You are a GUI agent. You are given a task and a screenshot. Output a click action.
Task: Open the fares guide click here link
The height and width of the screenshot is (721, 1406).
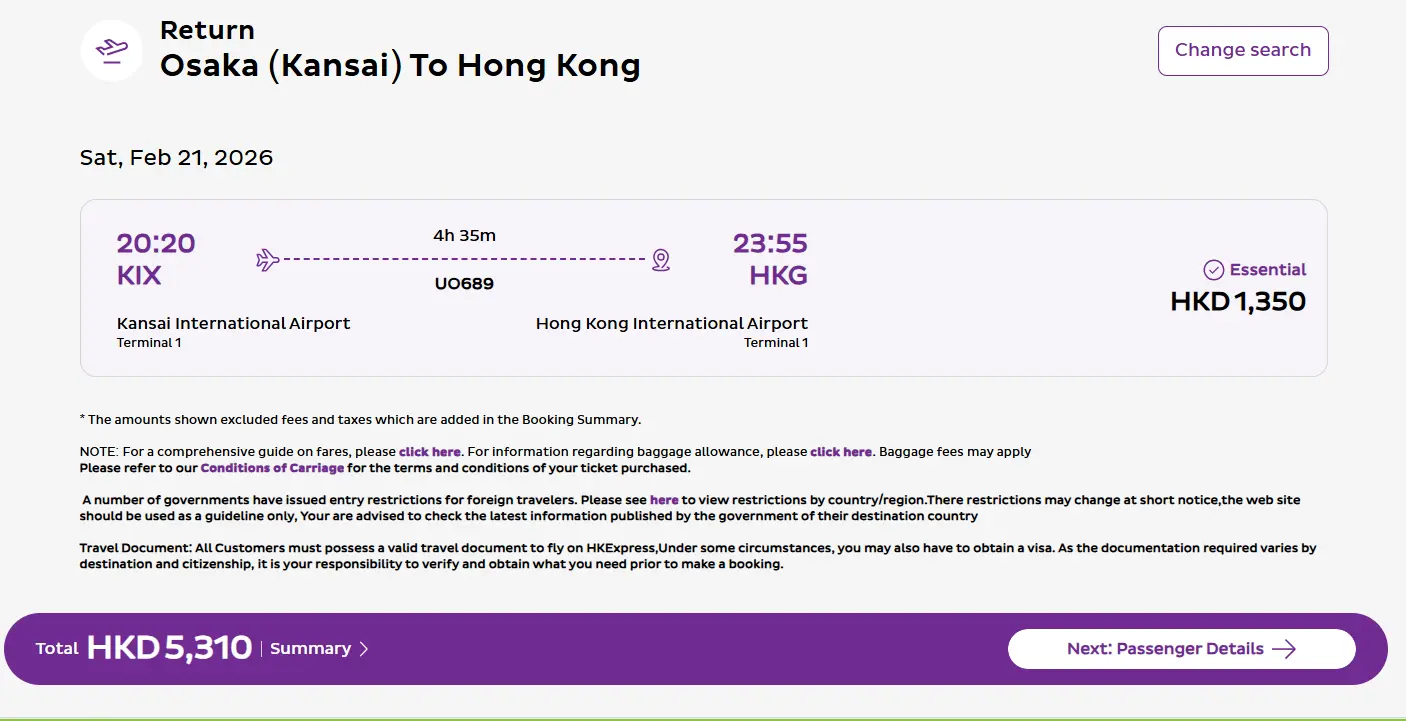(430, 452)
